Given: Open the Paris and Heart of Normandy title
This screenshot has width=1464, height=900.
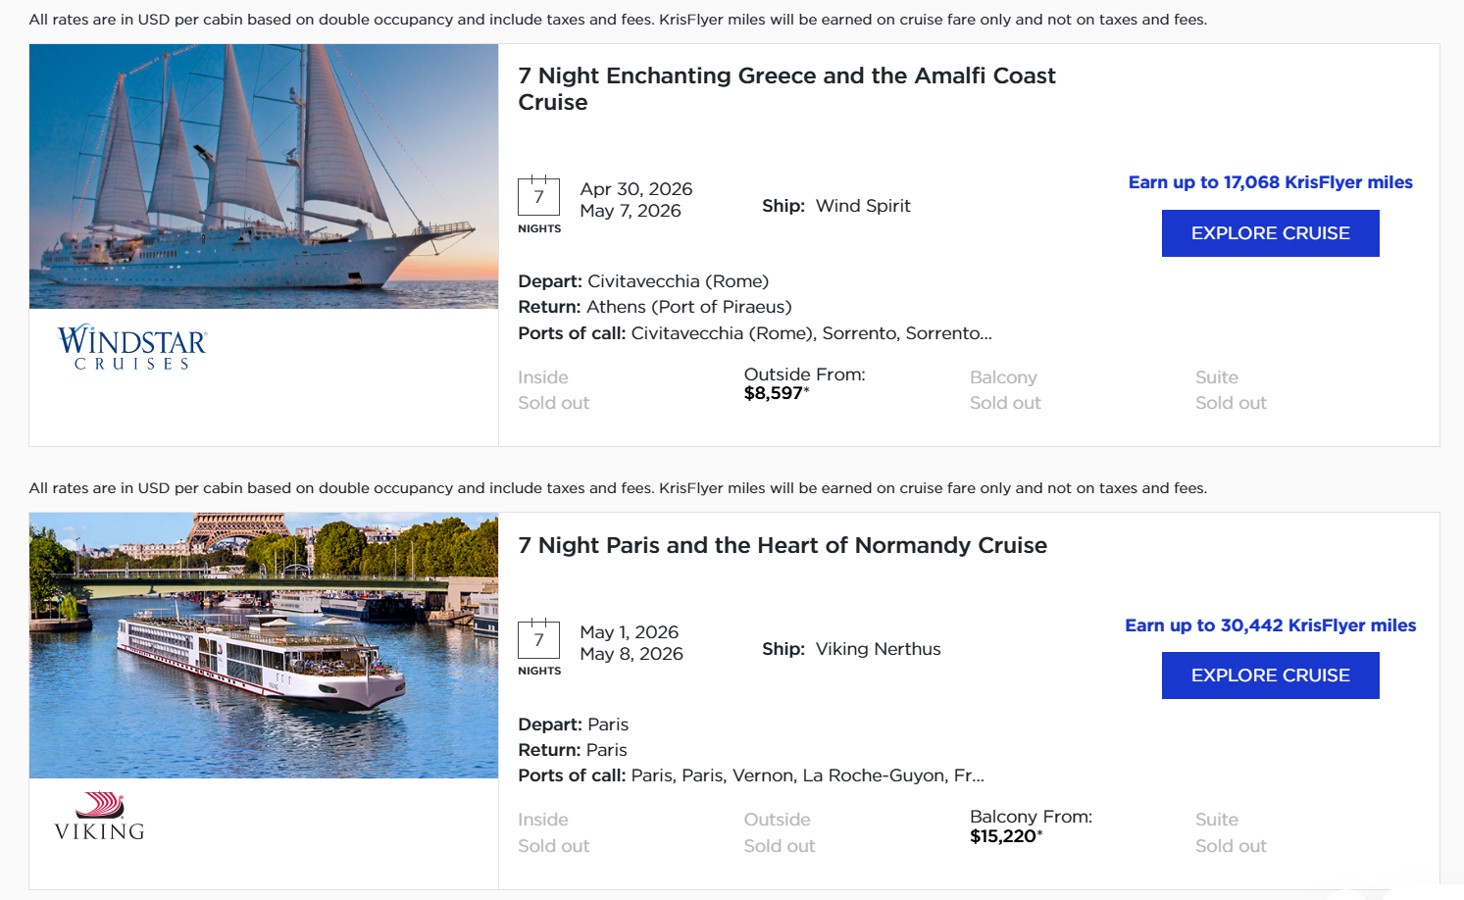Looking at the screenshot, I should point(782,545).
